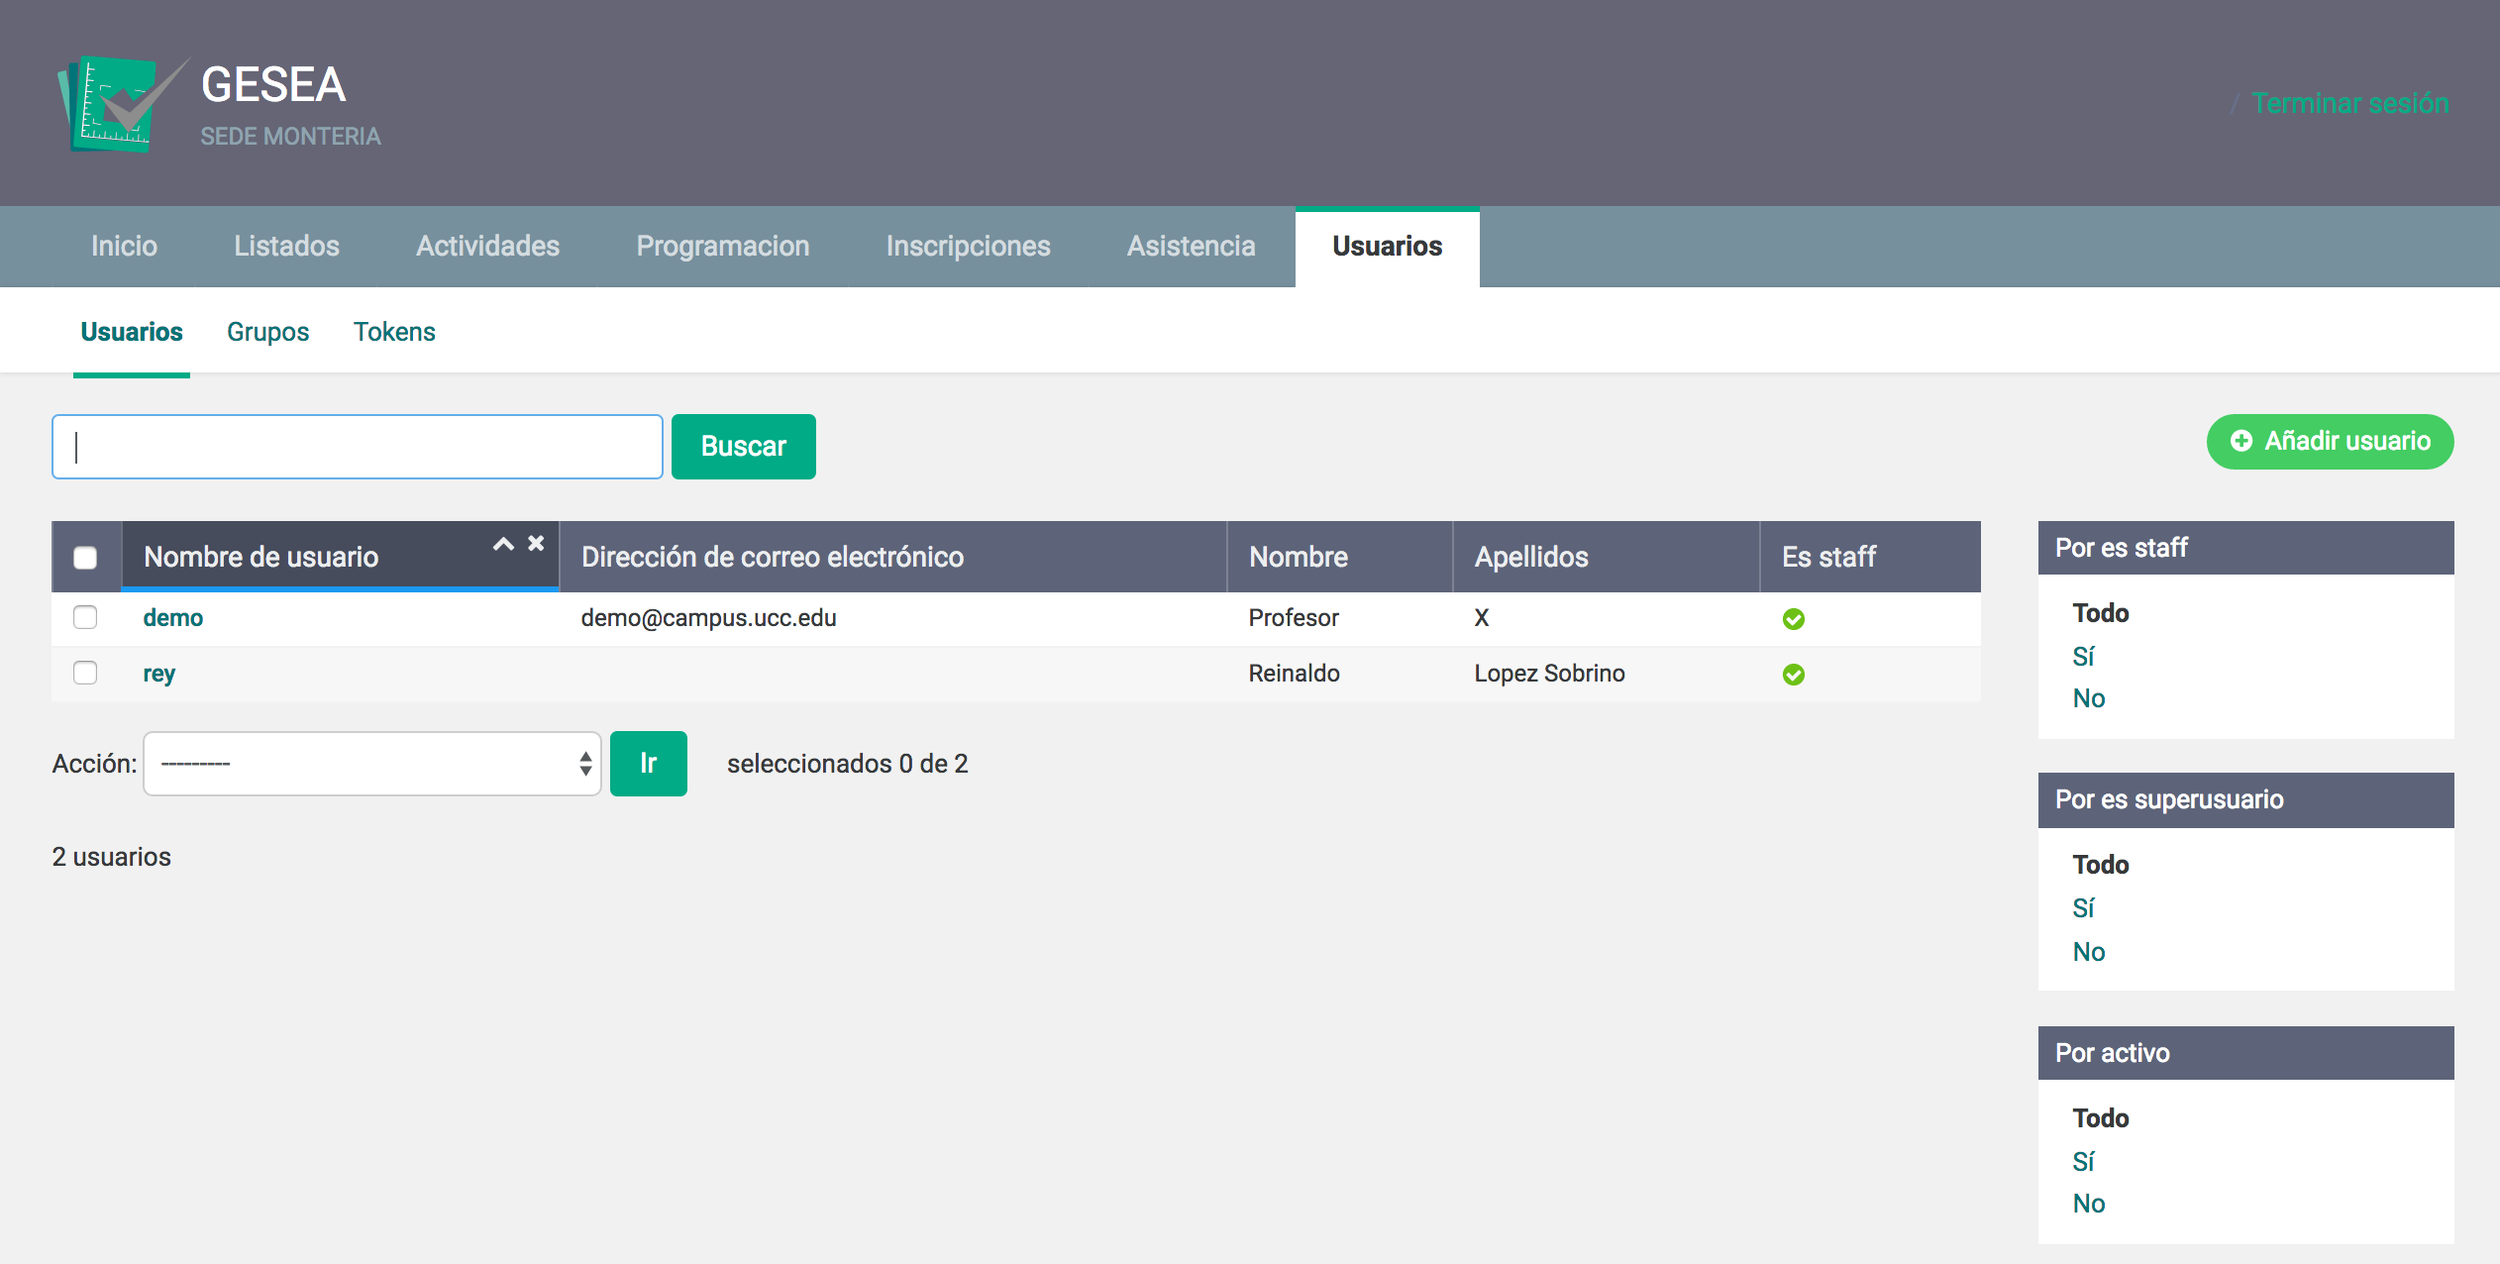Check the demo user row checkbox
The height and width of the screenshot is (1264, 2500).
[x=85, y=617]
